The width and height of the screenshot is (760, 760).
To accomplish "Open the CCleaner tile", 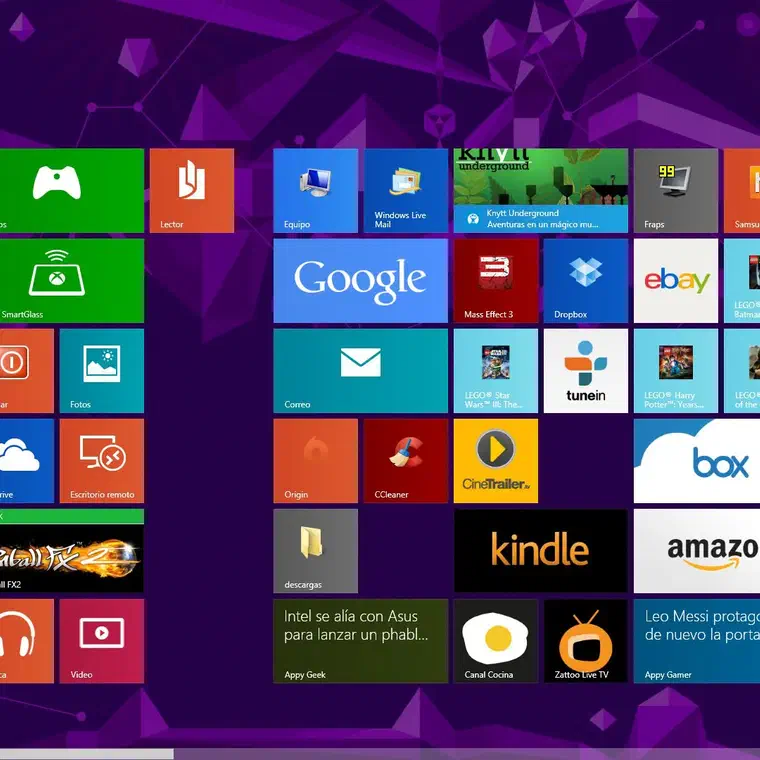I will pos(406,461).
